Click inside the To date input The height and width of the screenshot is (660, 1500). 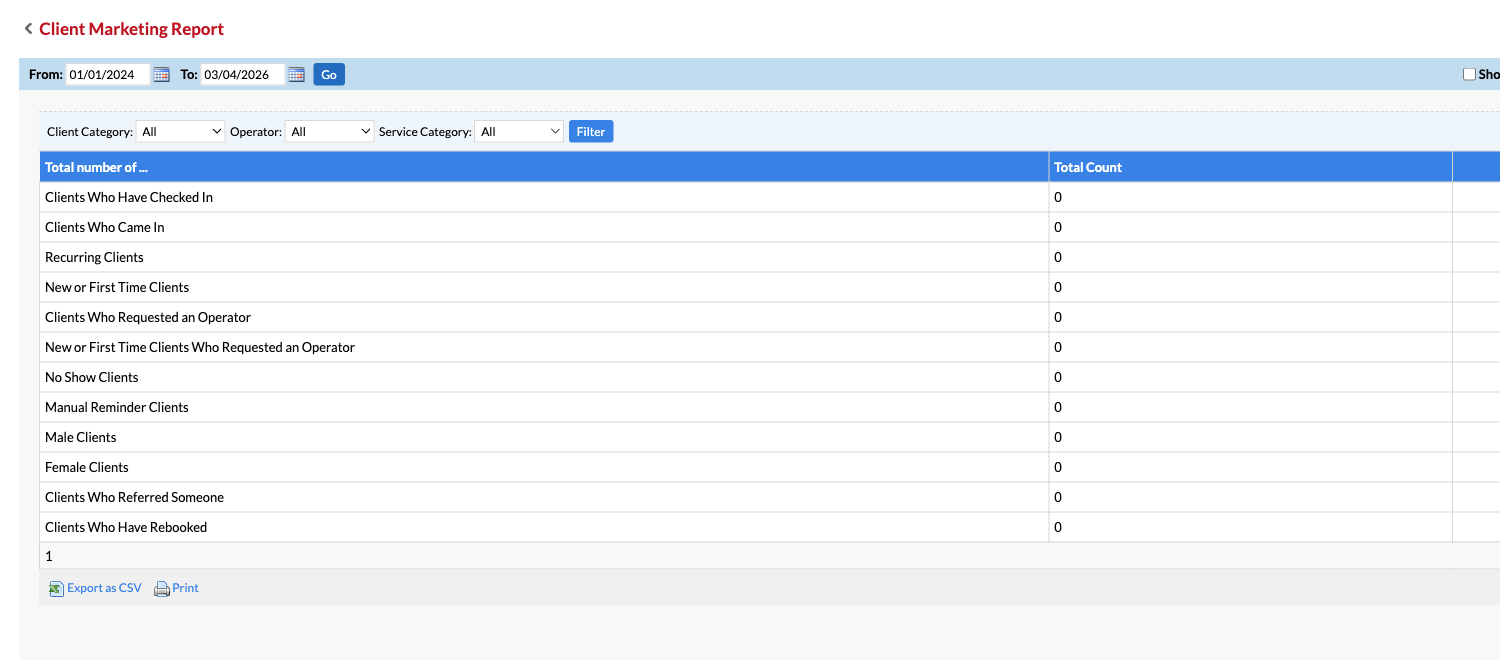(240, 73)
